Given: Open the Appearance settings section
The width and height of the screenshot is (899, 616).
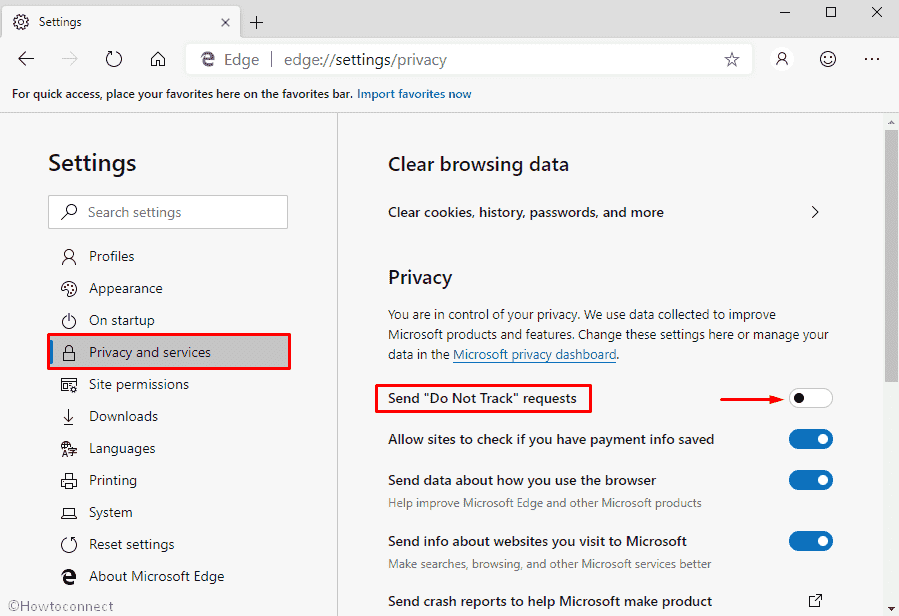Looking at the screenshot, I should (x=126, y=288).
